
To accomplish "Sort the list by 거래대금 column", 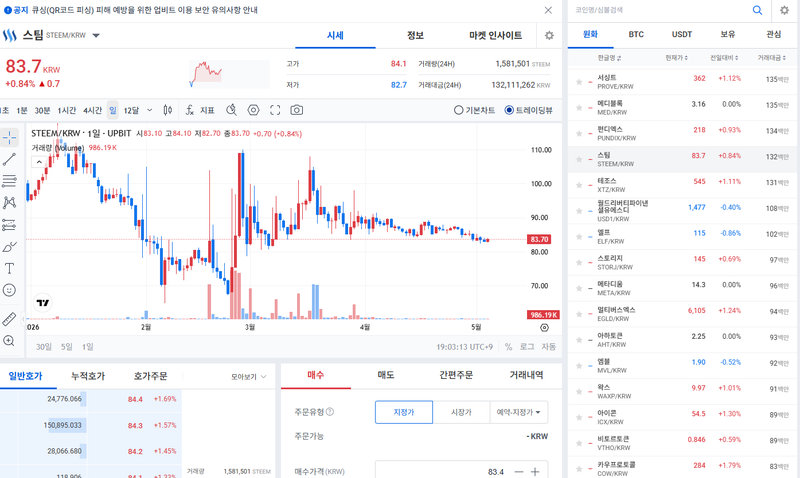I will tap(771, 58).
